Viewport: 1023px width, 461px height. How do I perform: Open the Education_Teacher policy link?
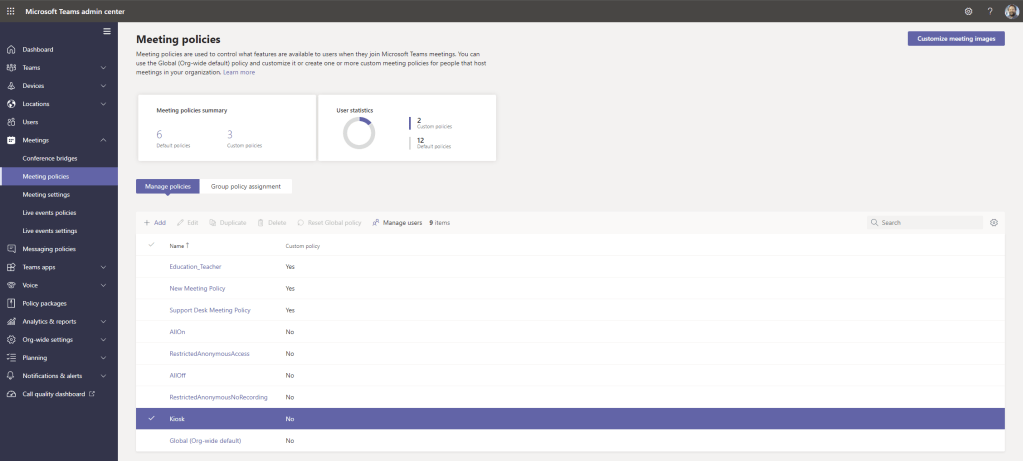[x=195, y=267]
